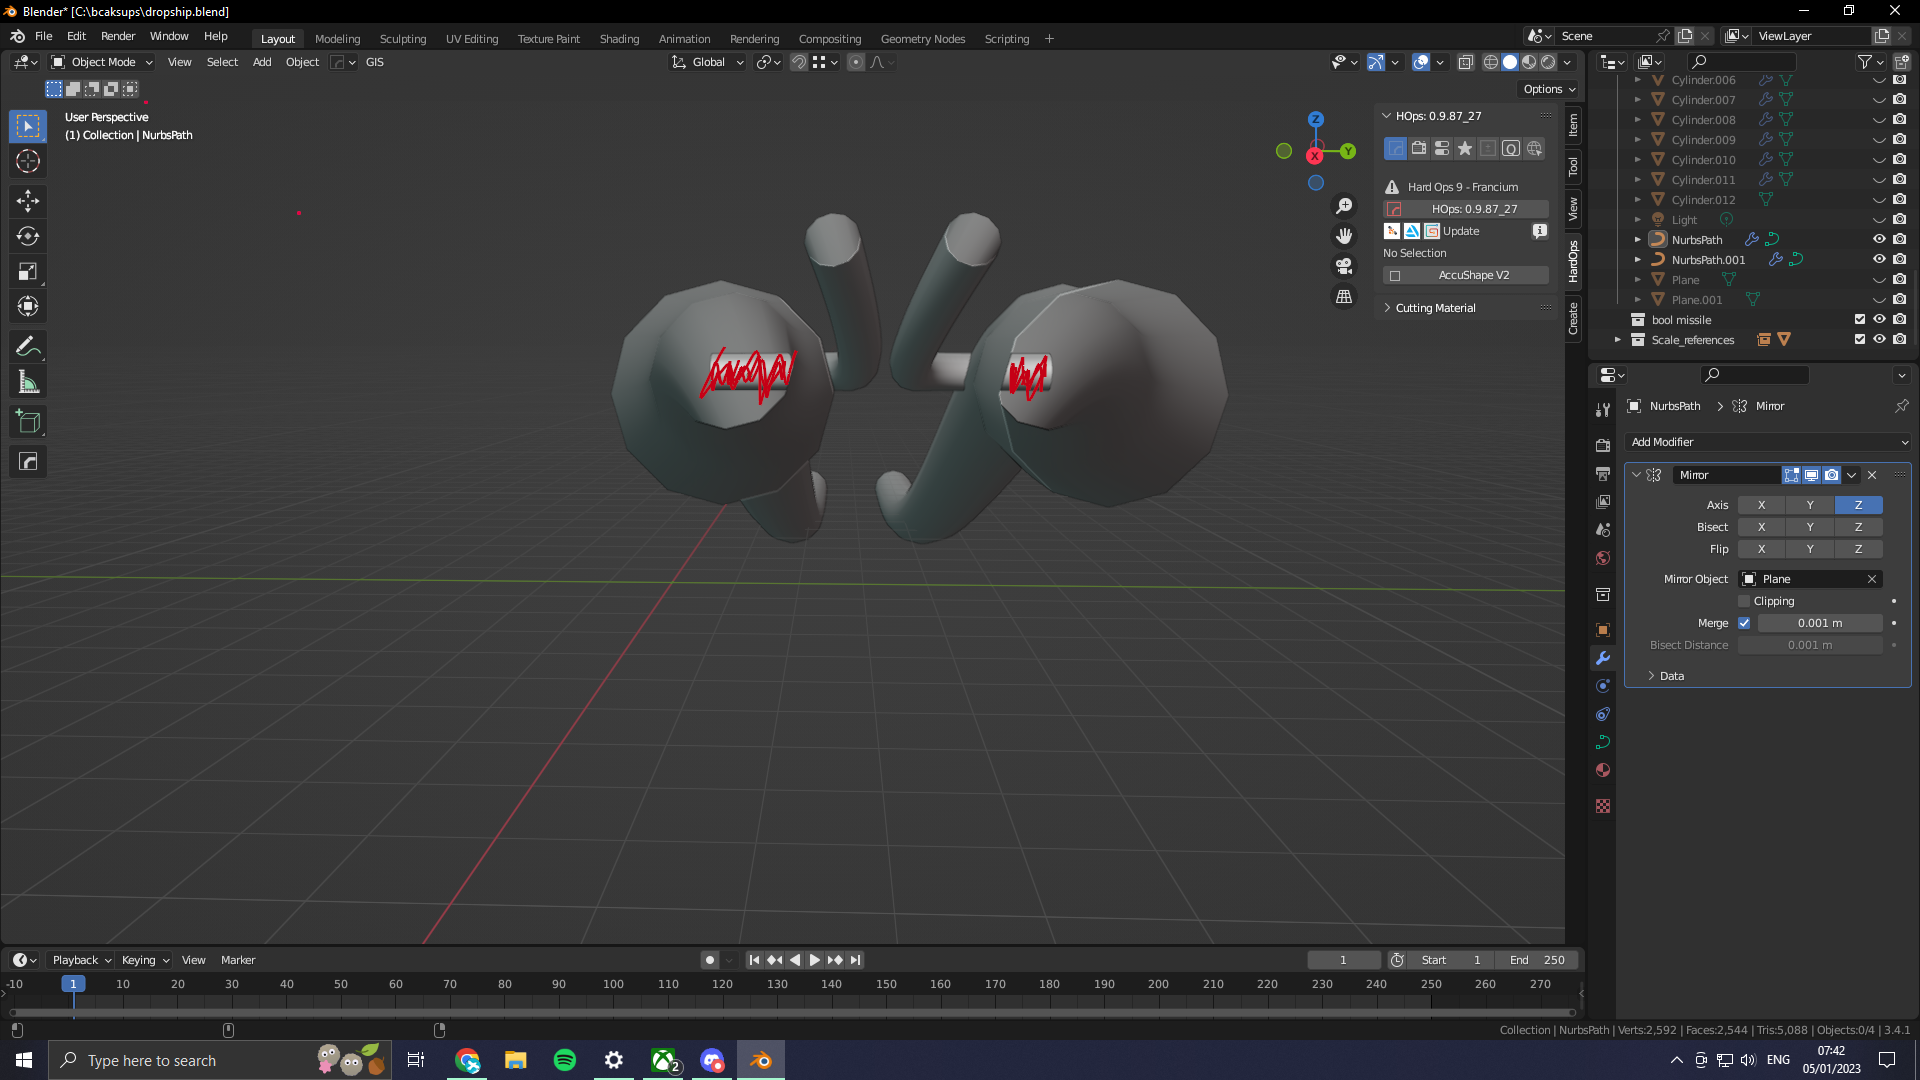
Task: Open Material properties tab icon
Action: (x=1603, y=770)
